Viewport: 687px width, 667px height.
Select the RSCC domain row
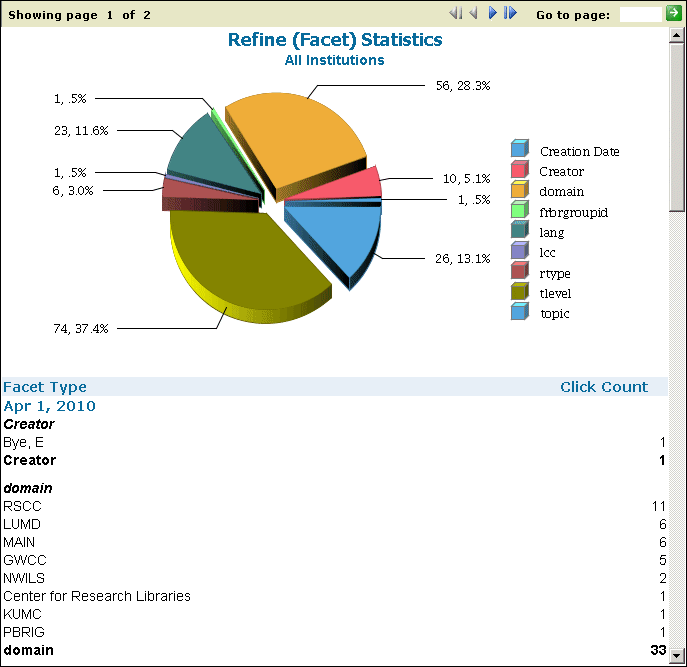click(x=22, y=506)
